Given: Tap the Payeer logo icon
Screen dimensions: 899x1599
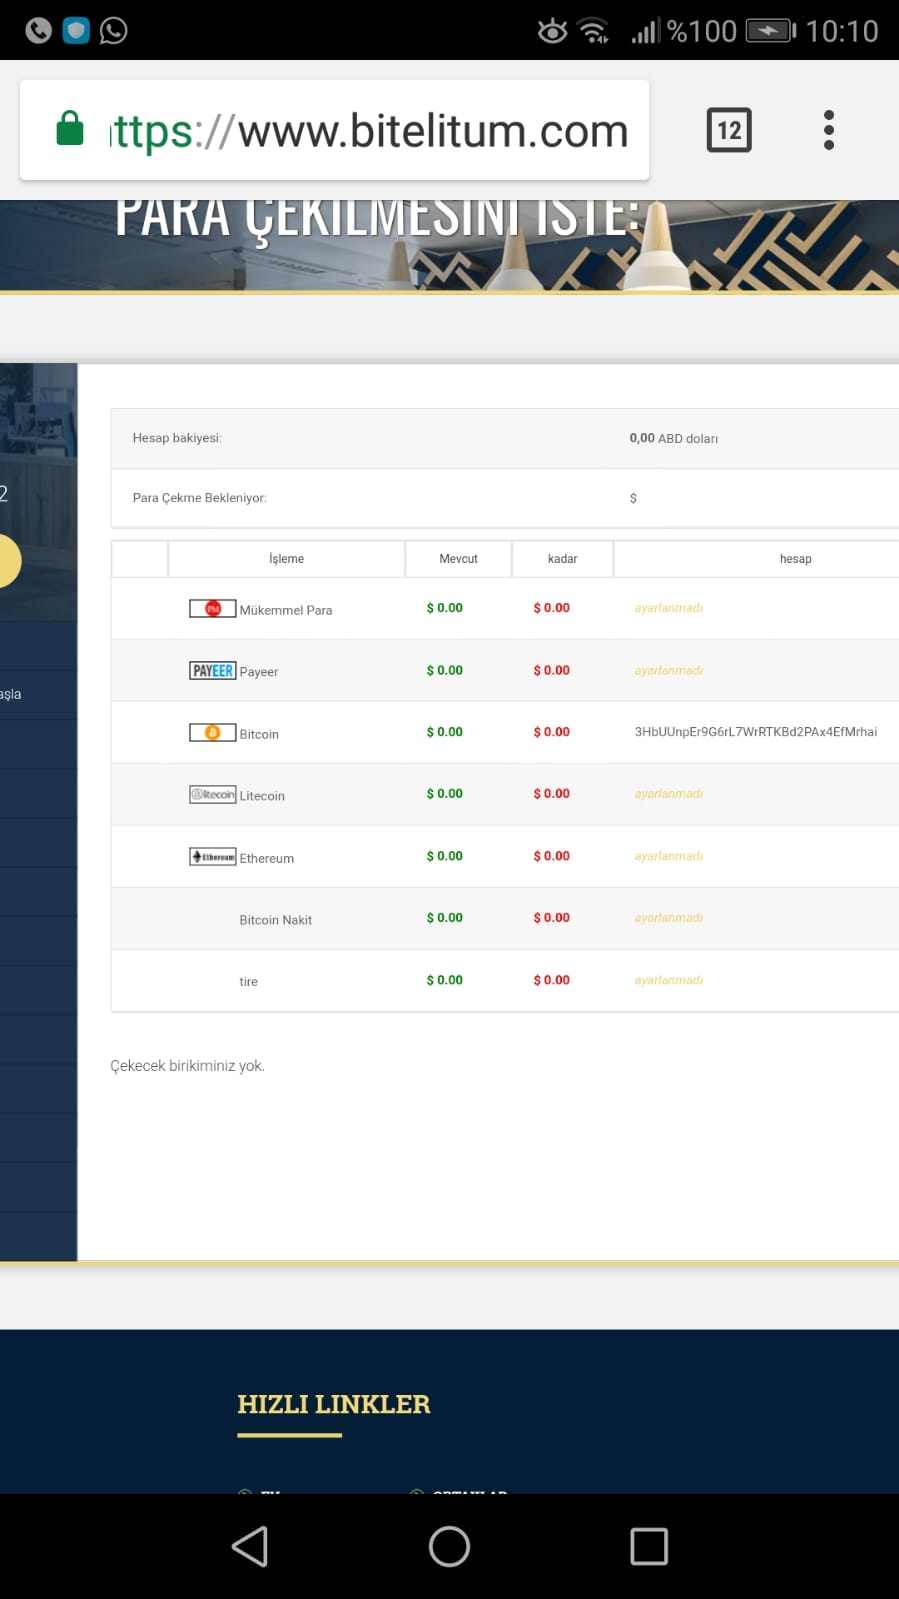Looking at the screenshot, I should coord(212,671).
